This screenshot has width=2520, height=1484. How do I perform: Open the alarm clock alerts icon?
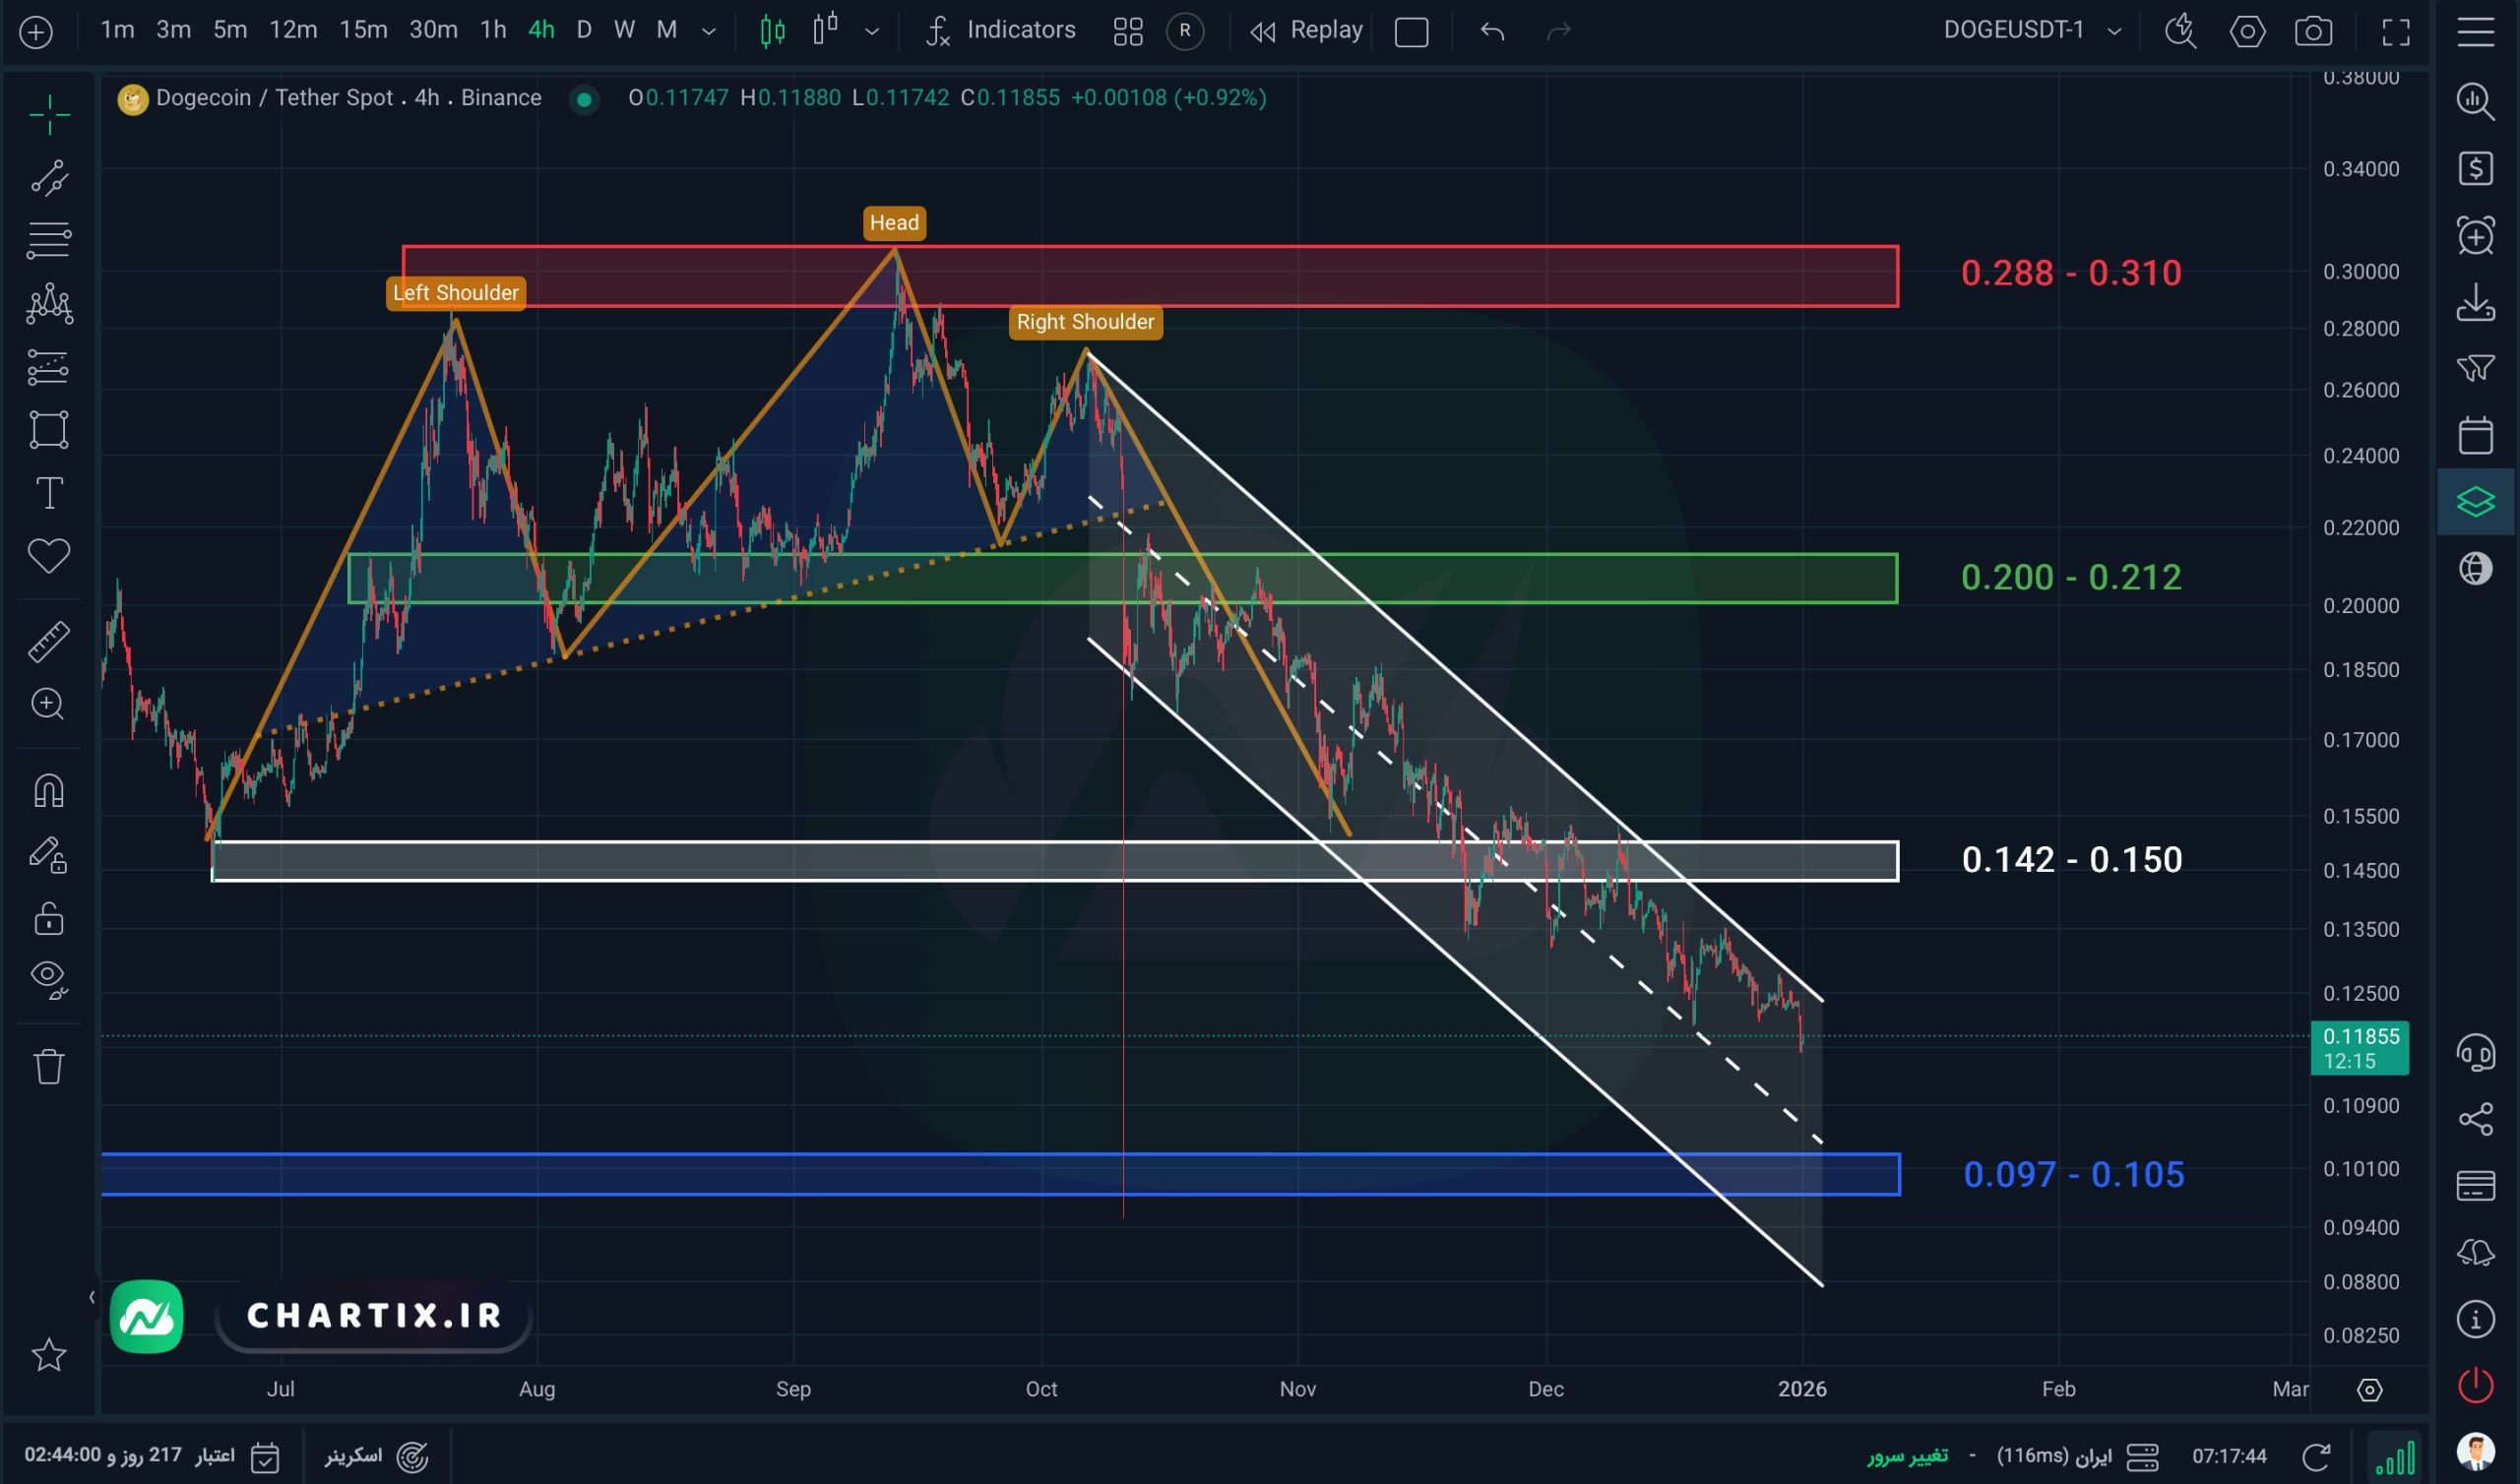tap(2475, 236)
